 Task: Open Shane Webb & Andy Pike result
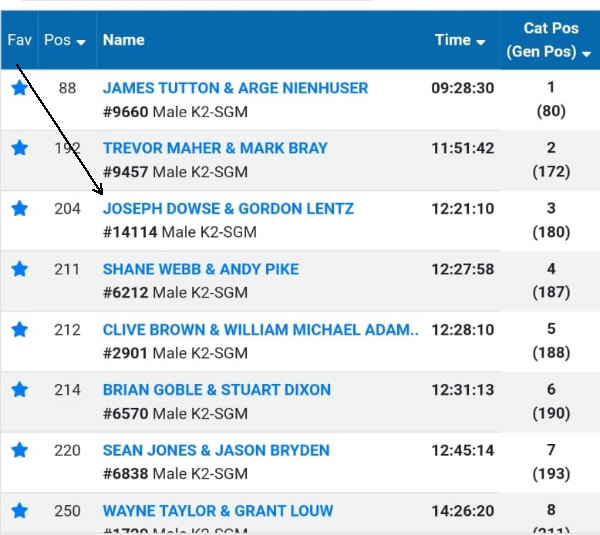coord(201,269)
